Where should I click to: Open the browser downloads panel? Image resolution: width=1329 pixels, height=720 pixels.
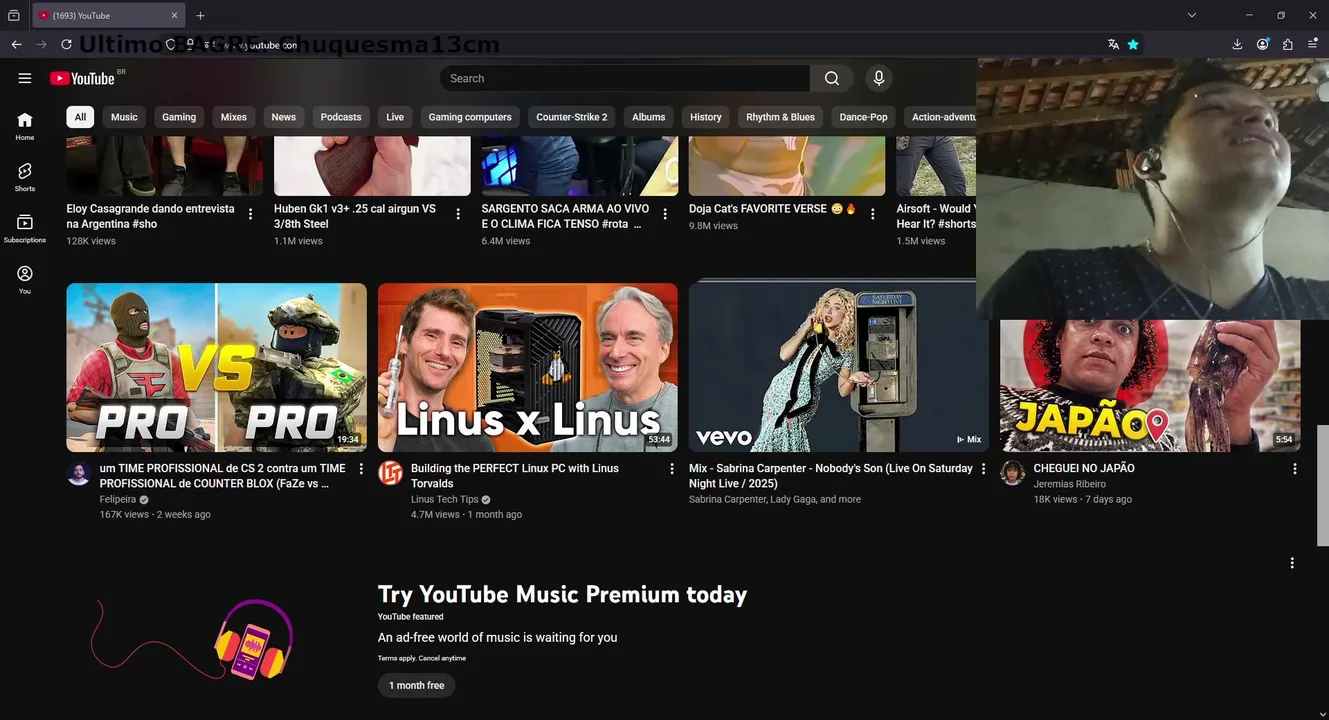1237,44
